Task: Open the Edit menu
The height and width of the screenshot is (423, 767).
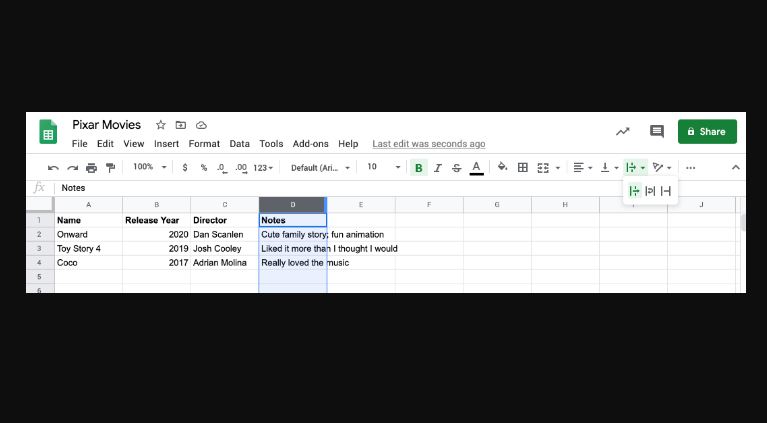Action: pos(105,144)
